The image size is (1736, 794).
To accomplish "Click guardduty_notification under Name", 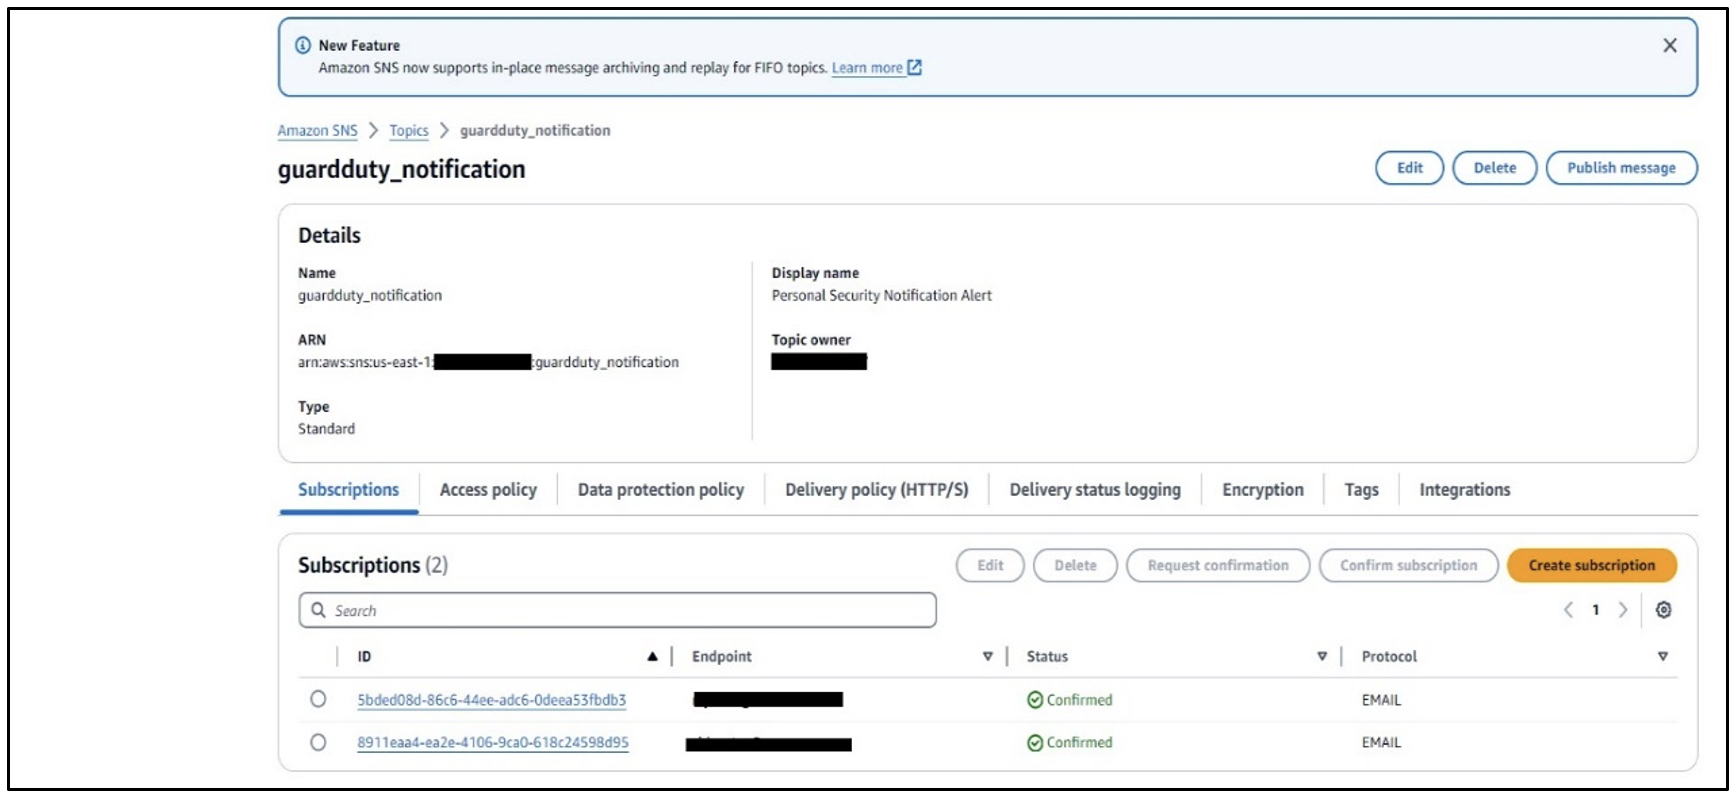I will tap(370, 296).
